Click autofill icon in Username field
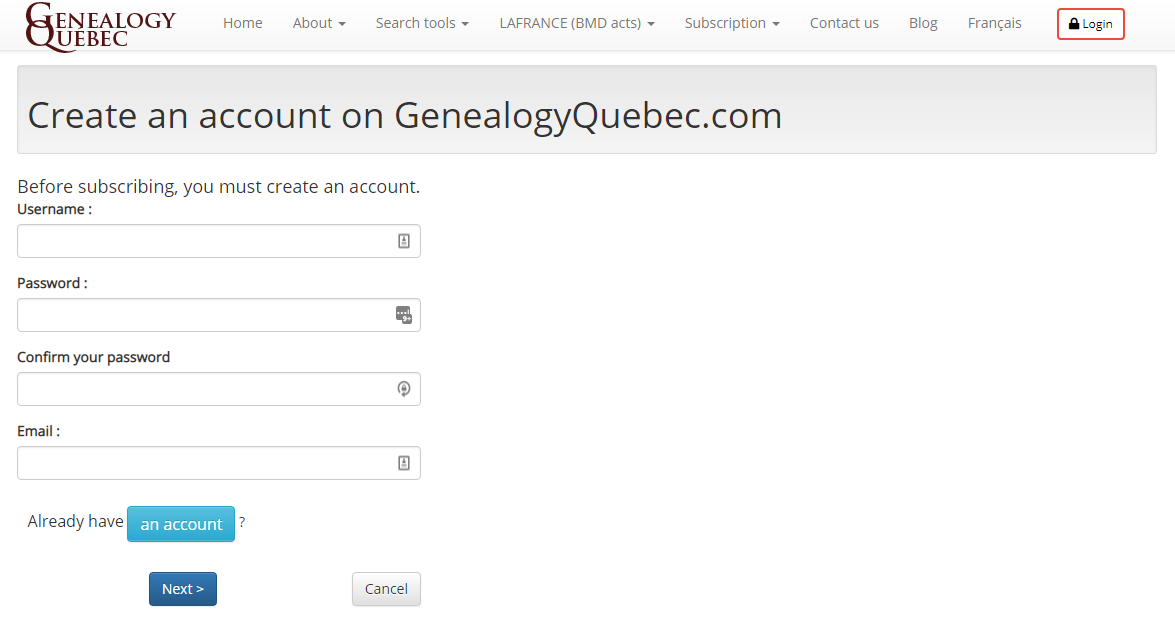Screen dimensions: 1175x625 [x=404, y=241]
